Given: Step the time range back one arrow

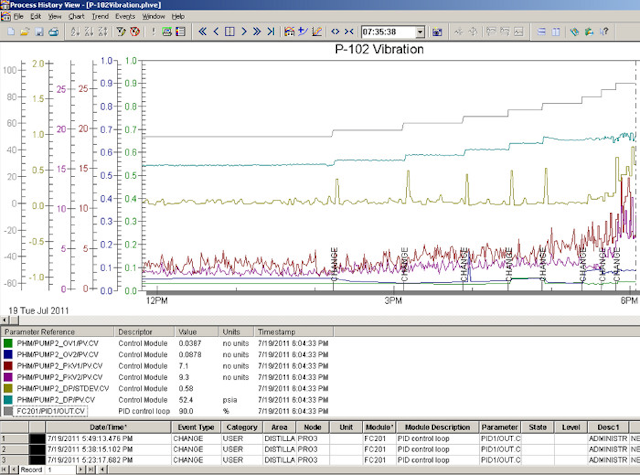Looking at the screenshot, I should coord(216,32).
